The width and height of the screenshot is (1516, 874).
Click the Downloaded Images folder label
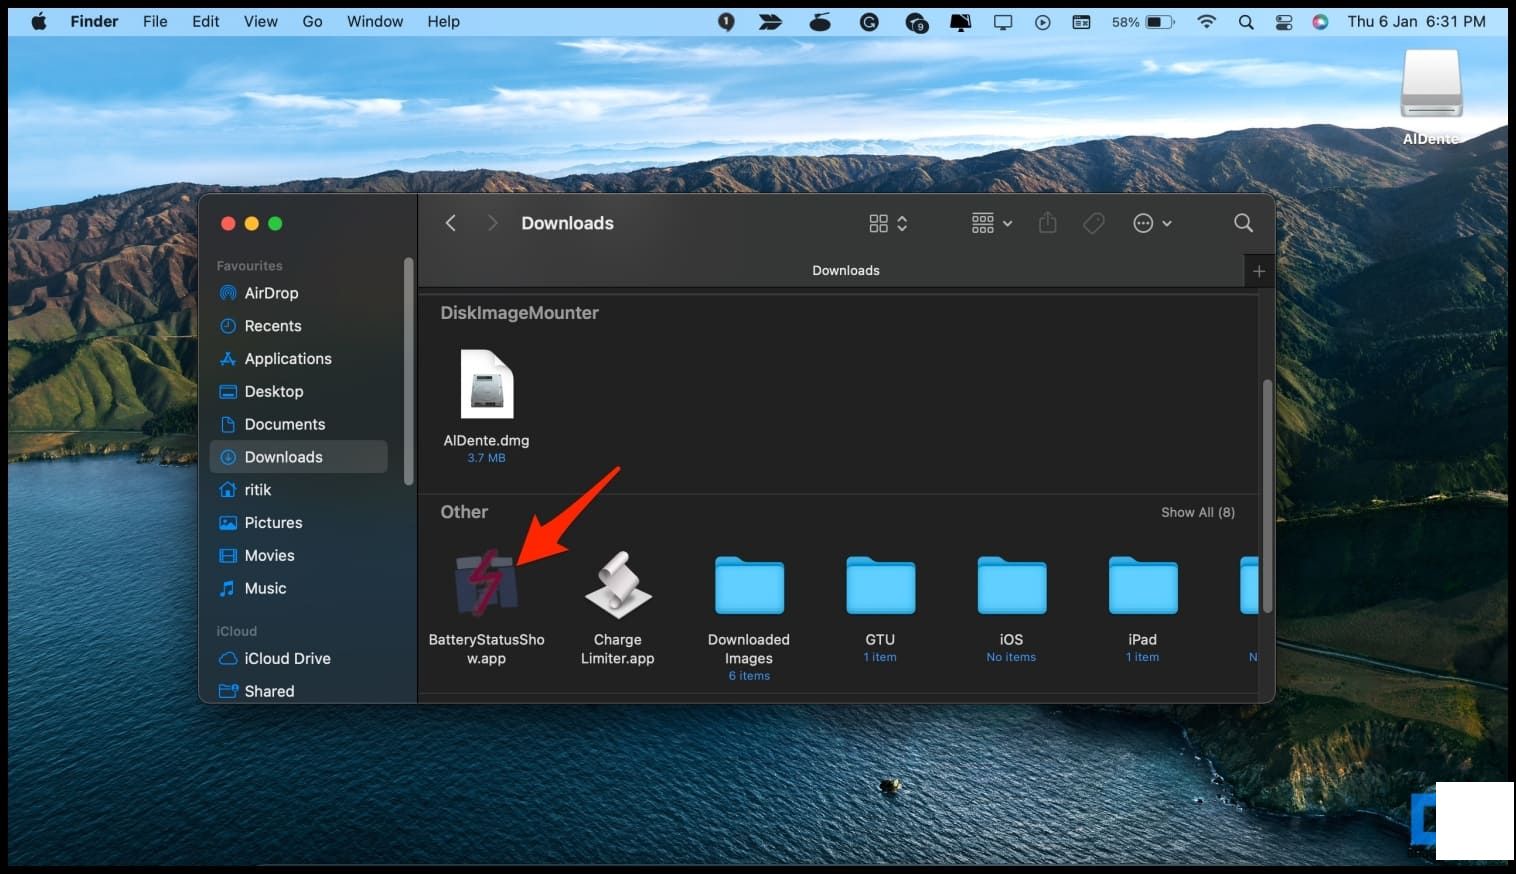pos(749,649)
